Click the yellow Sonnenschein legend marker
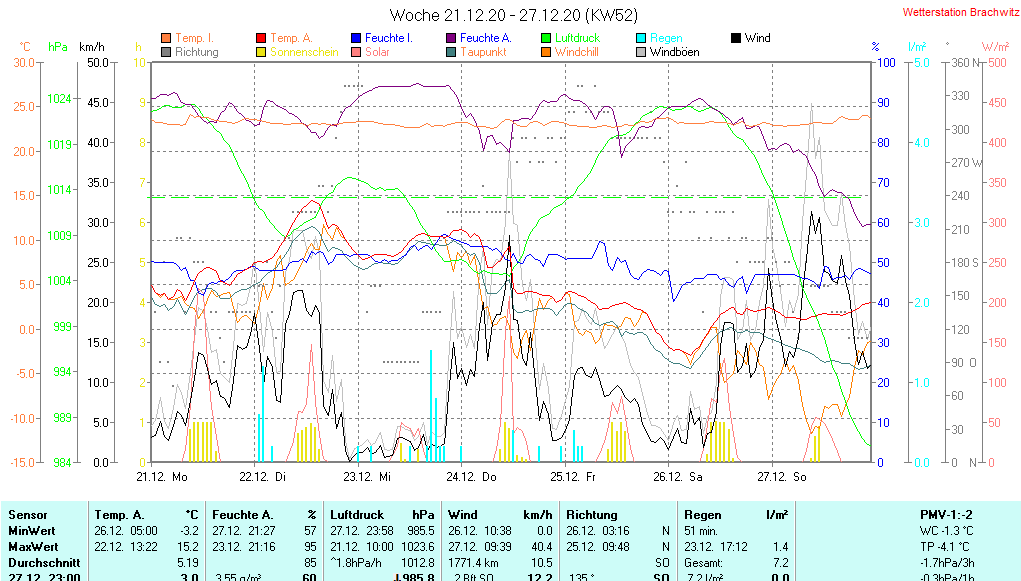Viewport: 1021px width, 581px height. (262, 52)
